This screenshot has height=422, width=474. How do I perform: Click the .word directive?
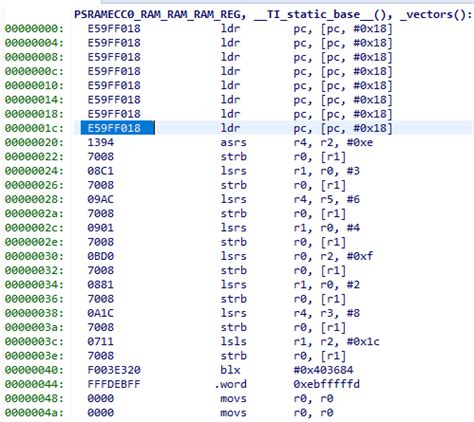pos(231,384)
